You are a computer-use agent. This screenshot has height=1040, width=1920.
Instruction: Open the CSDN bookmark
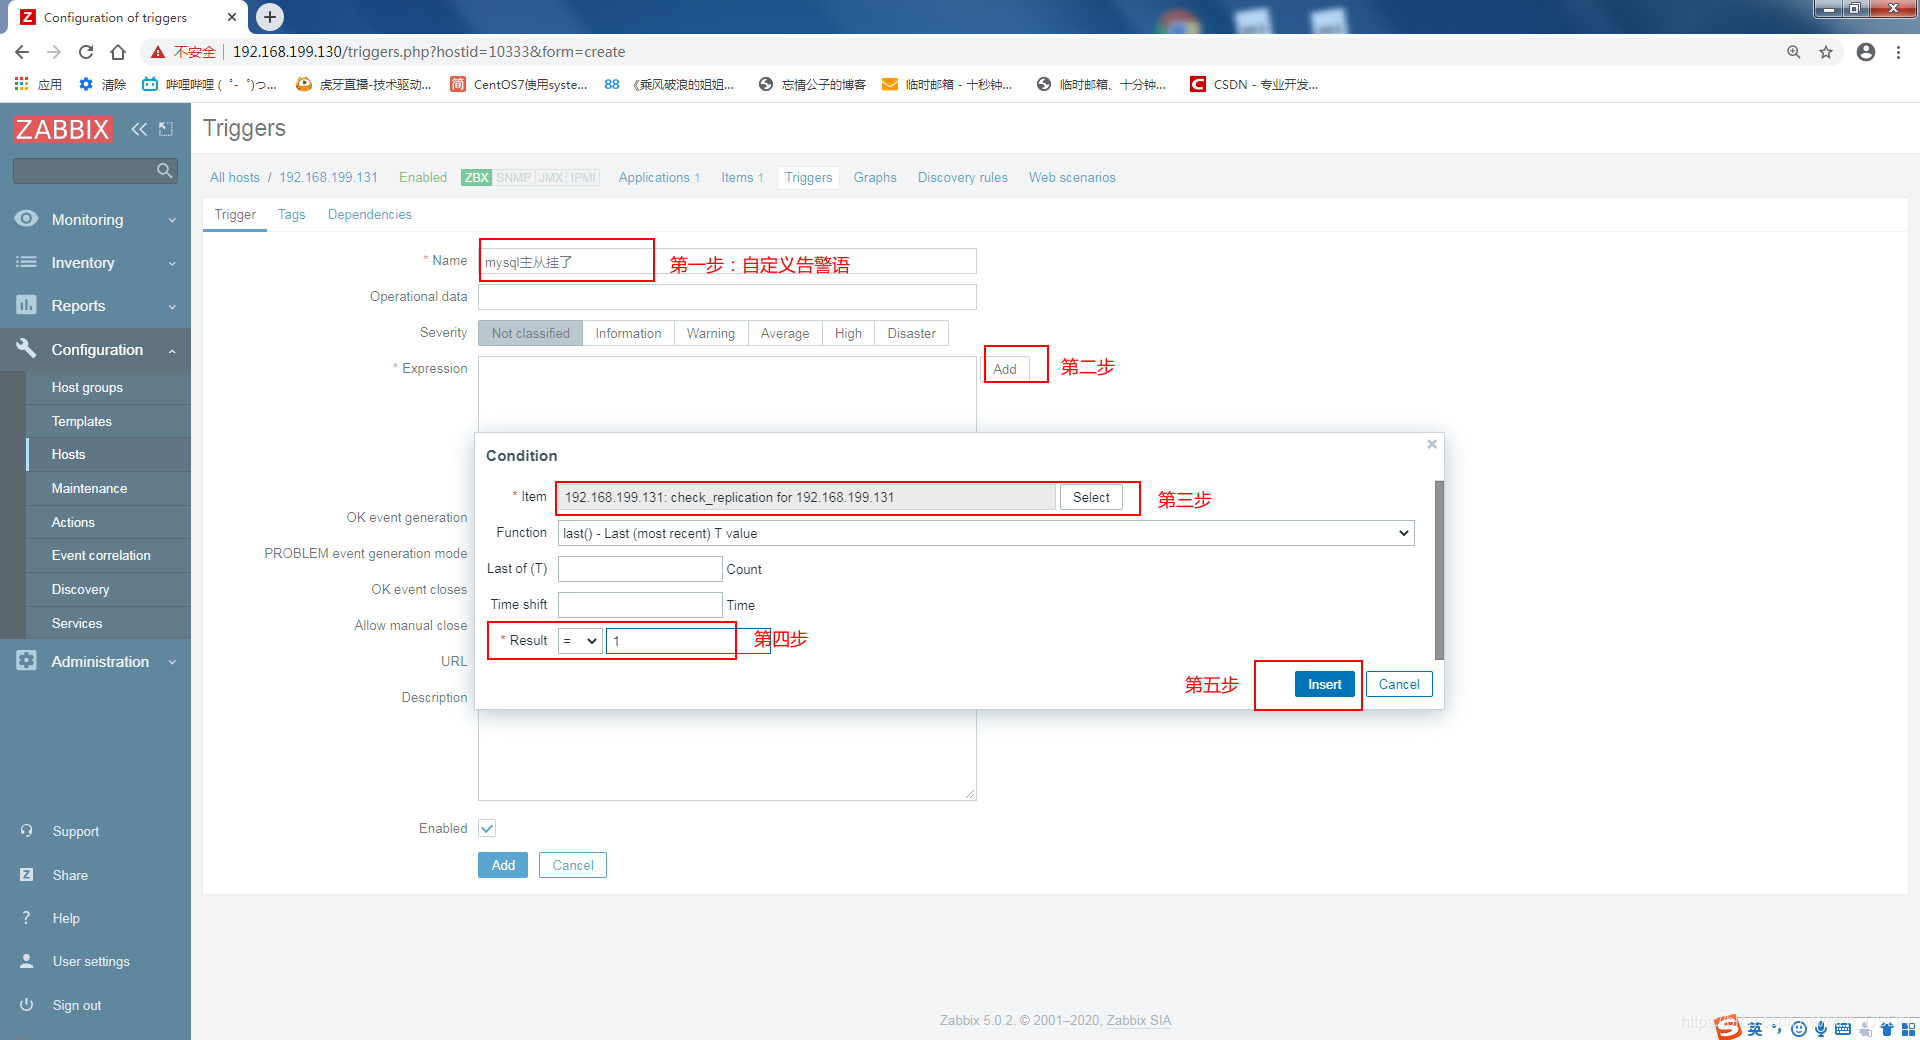[x=1254, y=85]
